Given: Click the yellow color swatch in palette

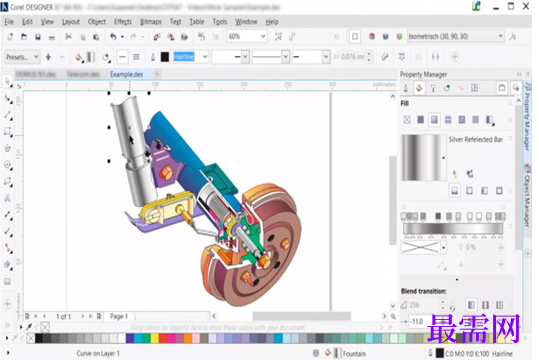Looking at the screenshot, I should 155,338.
